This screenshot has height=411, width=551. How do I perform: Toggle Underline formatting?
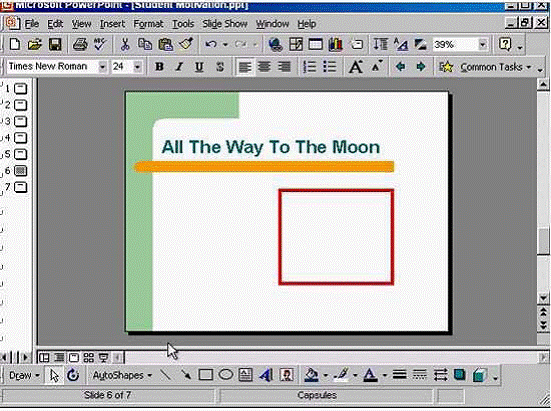(x=199, y=66)
